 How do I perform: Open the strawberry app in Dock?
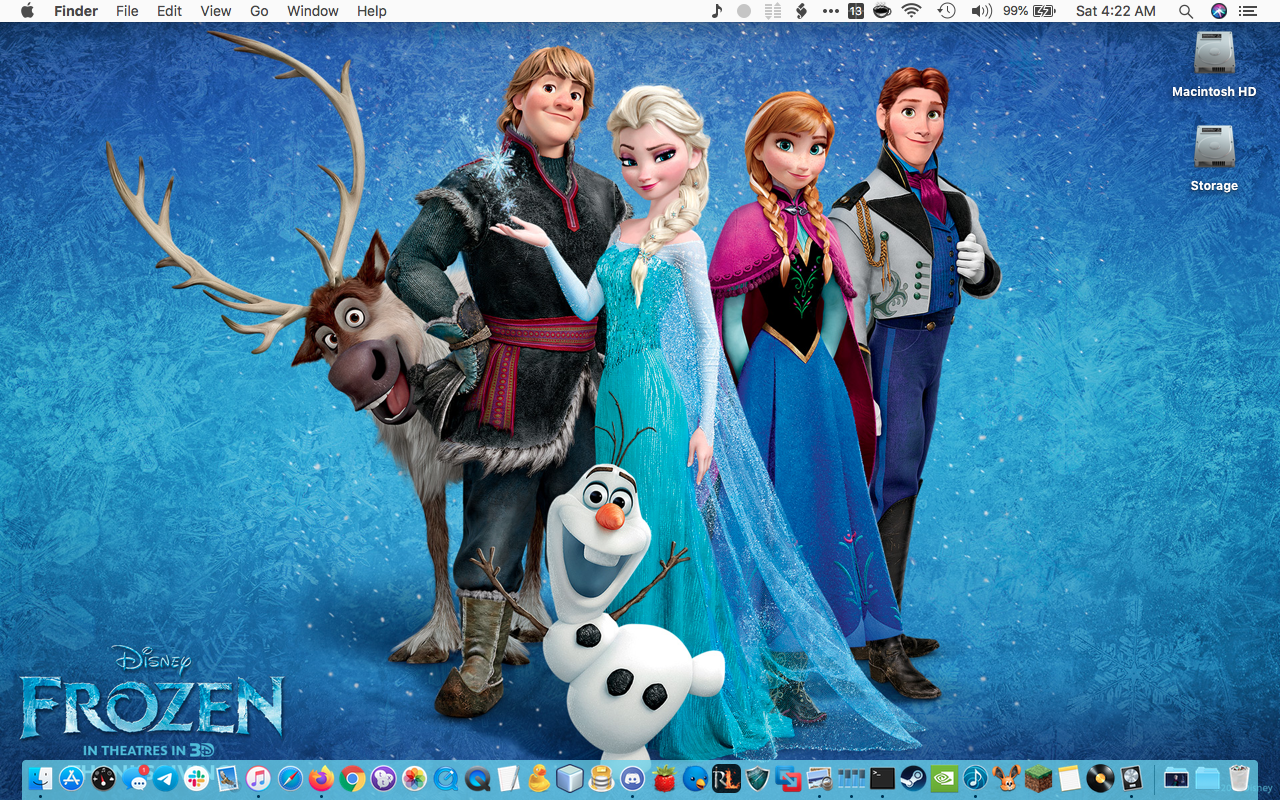(664, 778)
